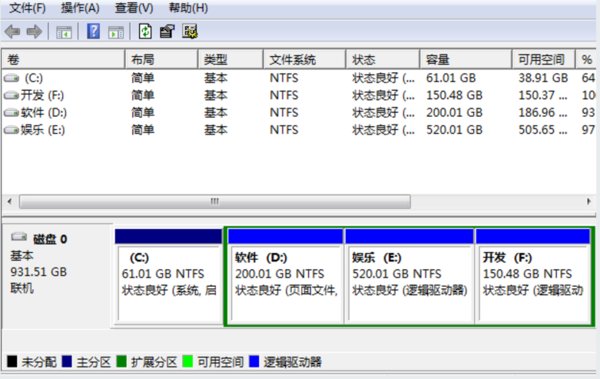Open the 帮助(H) menu
Image resolution: width=600 pixels, height=379 pixels.
(188, 8)
